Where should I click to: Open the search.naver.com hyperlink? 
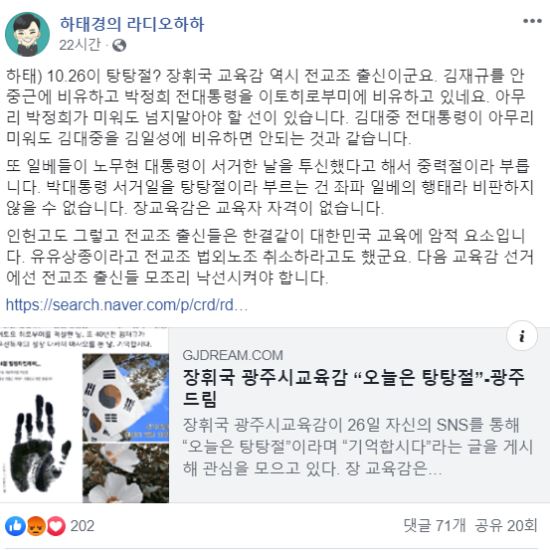[127, 305]
